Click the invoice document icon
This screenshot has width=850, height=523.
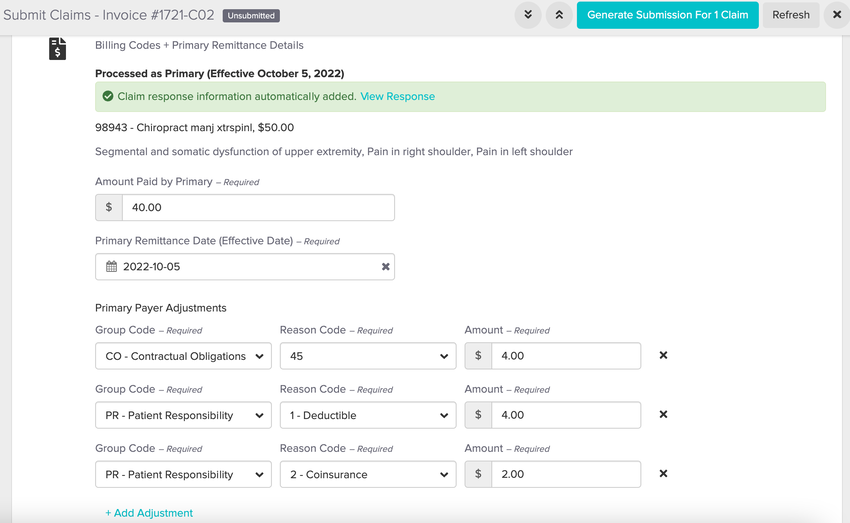point(58,48)
